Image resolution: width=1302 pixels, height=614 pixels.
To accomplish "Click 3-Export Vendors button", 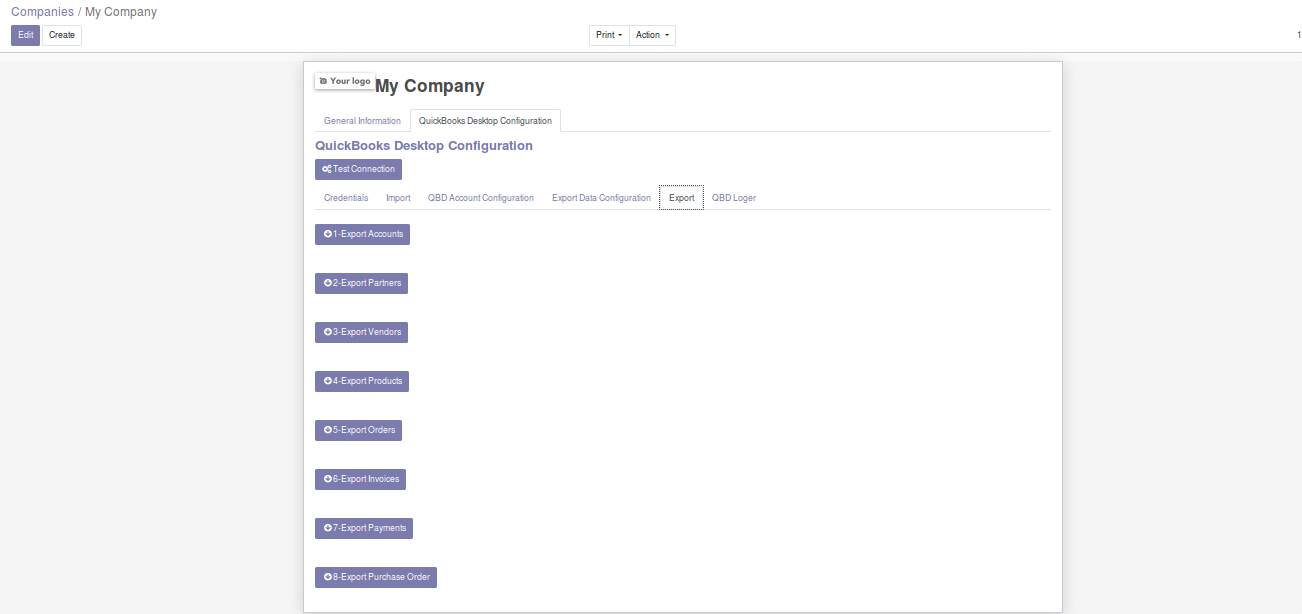I will pyautogui.click(x=361, y=332).
